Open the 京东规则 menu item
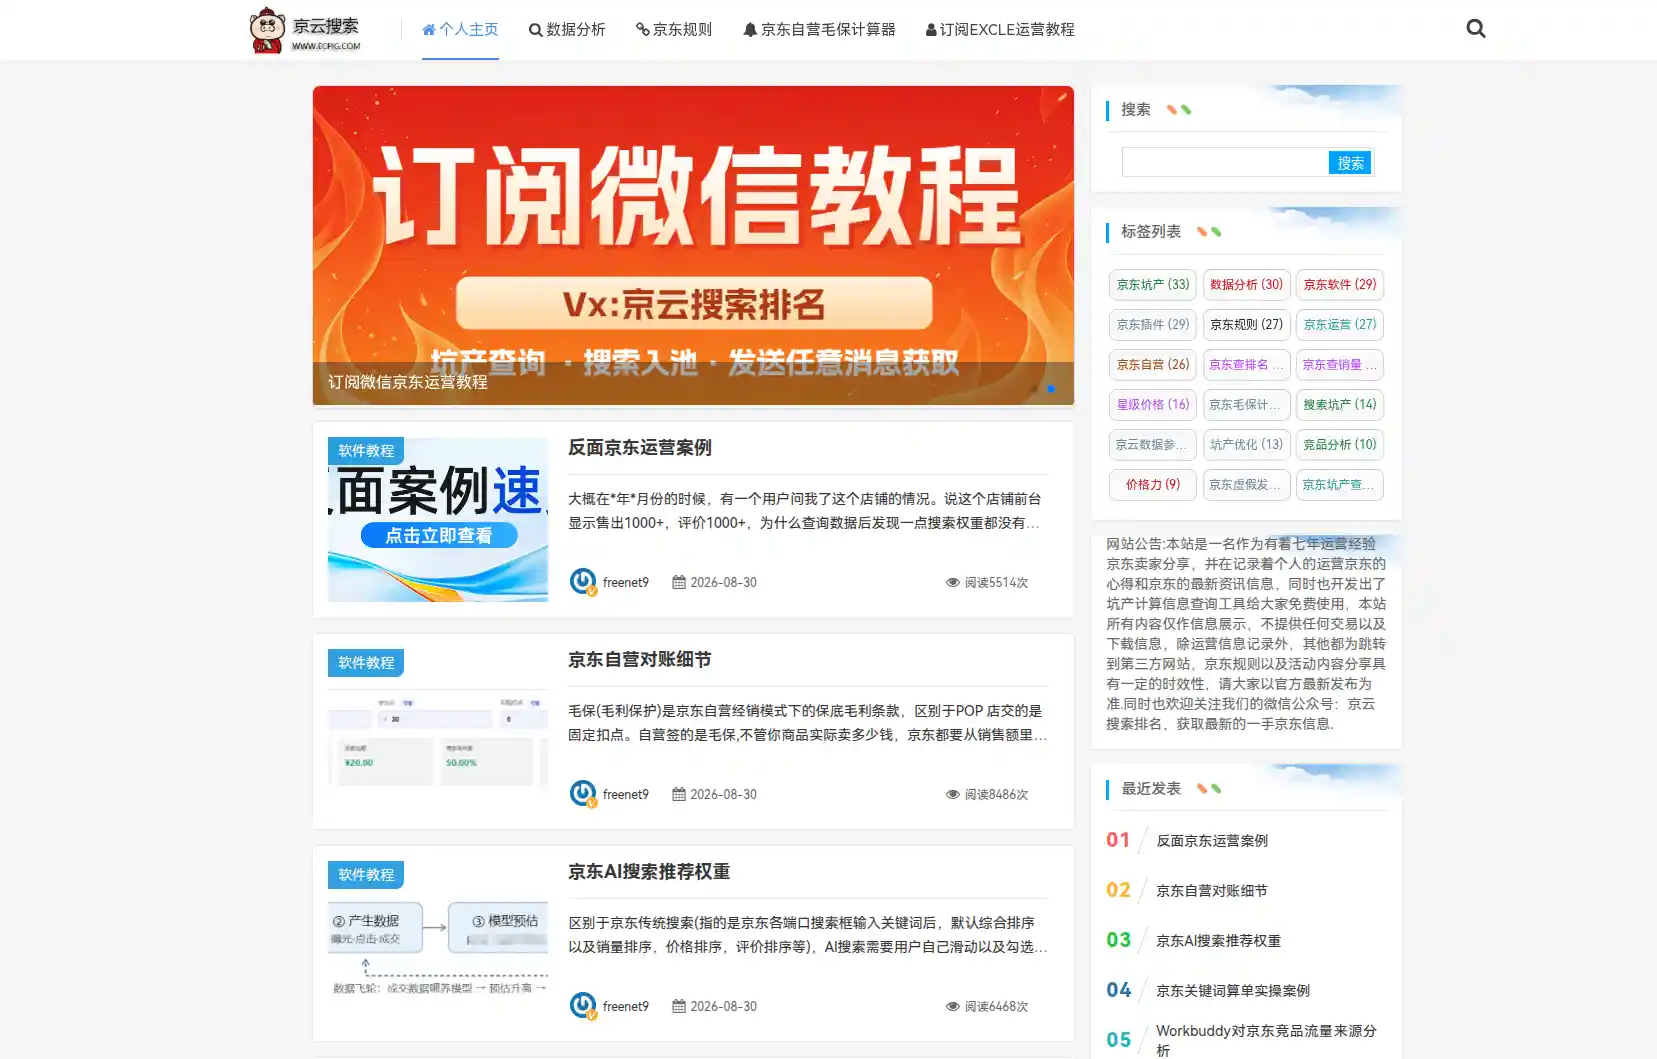Viewport: 1657px width, 1059px height. pyautogui.click(x=674, y=30)
